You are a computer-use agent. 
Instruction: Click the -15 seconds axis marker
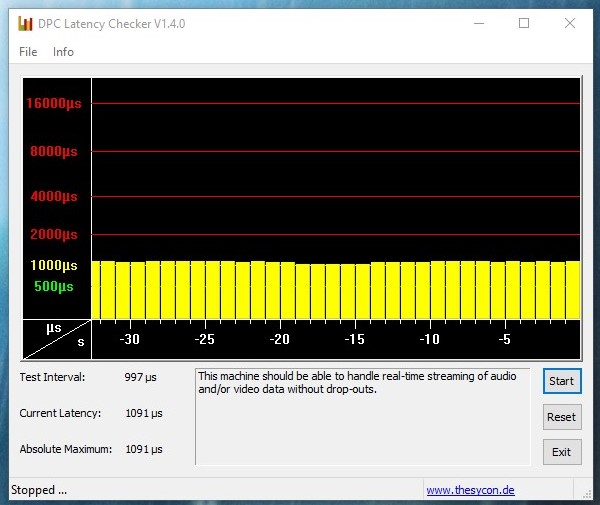pyautogui.click(x=354, y=339)
